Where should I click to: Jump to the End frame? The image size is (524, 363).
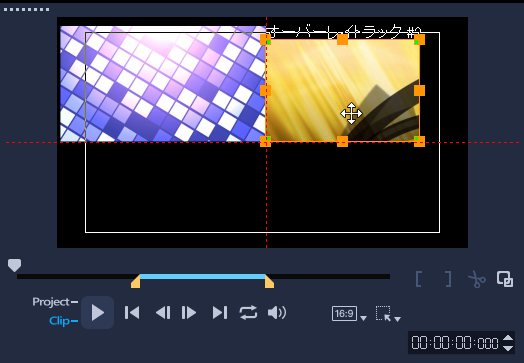tap(220, 313)
